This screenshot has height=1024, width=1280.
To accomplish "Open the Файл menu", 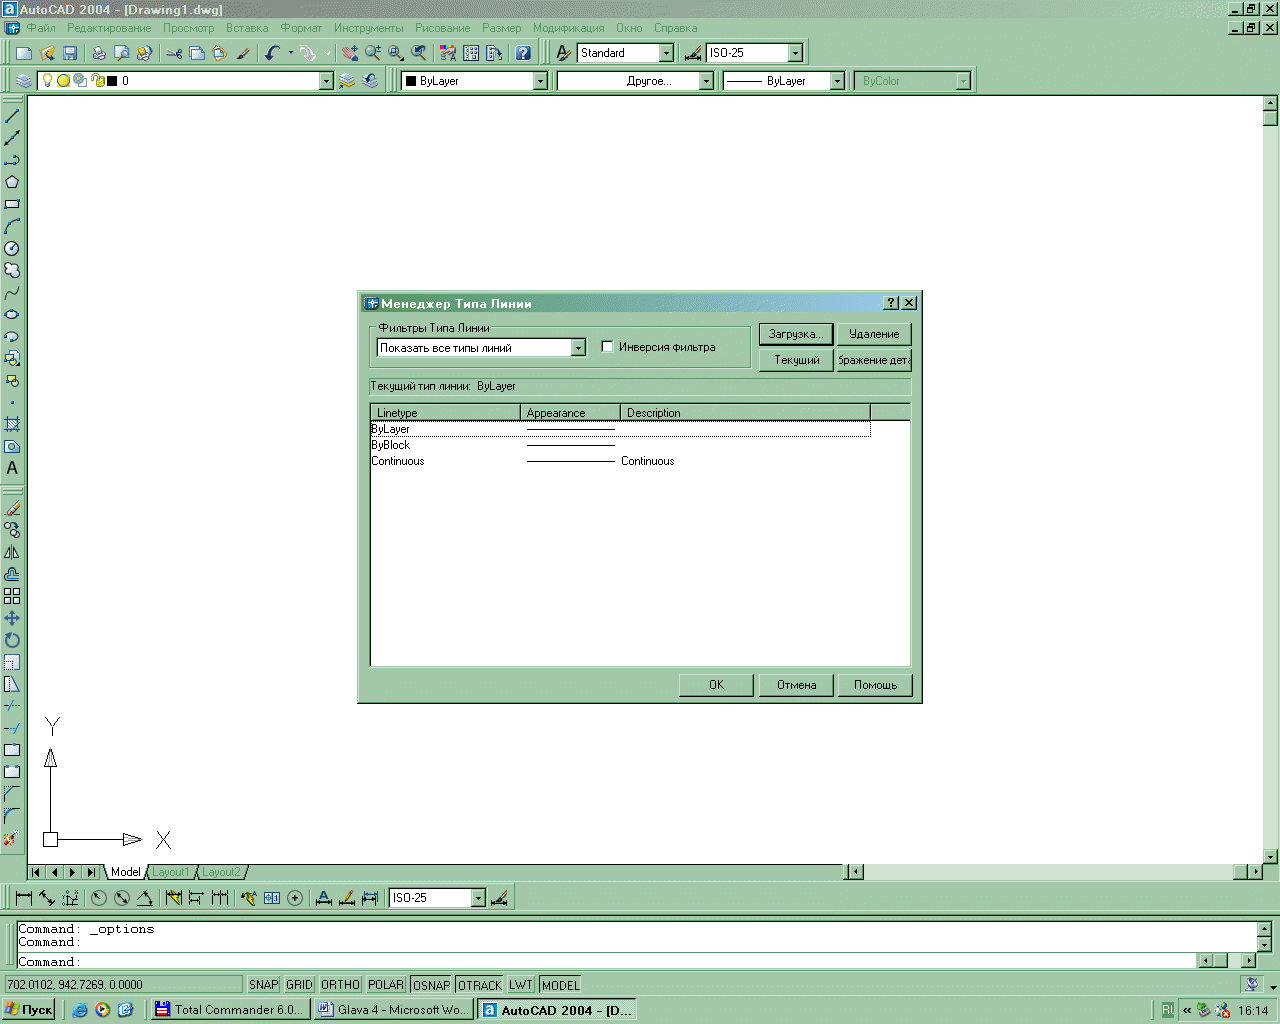I will [x=41, y=28].
